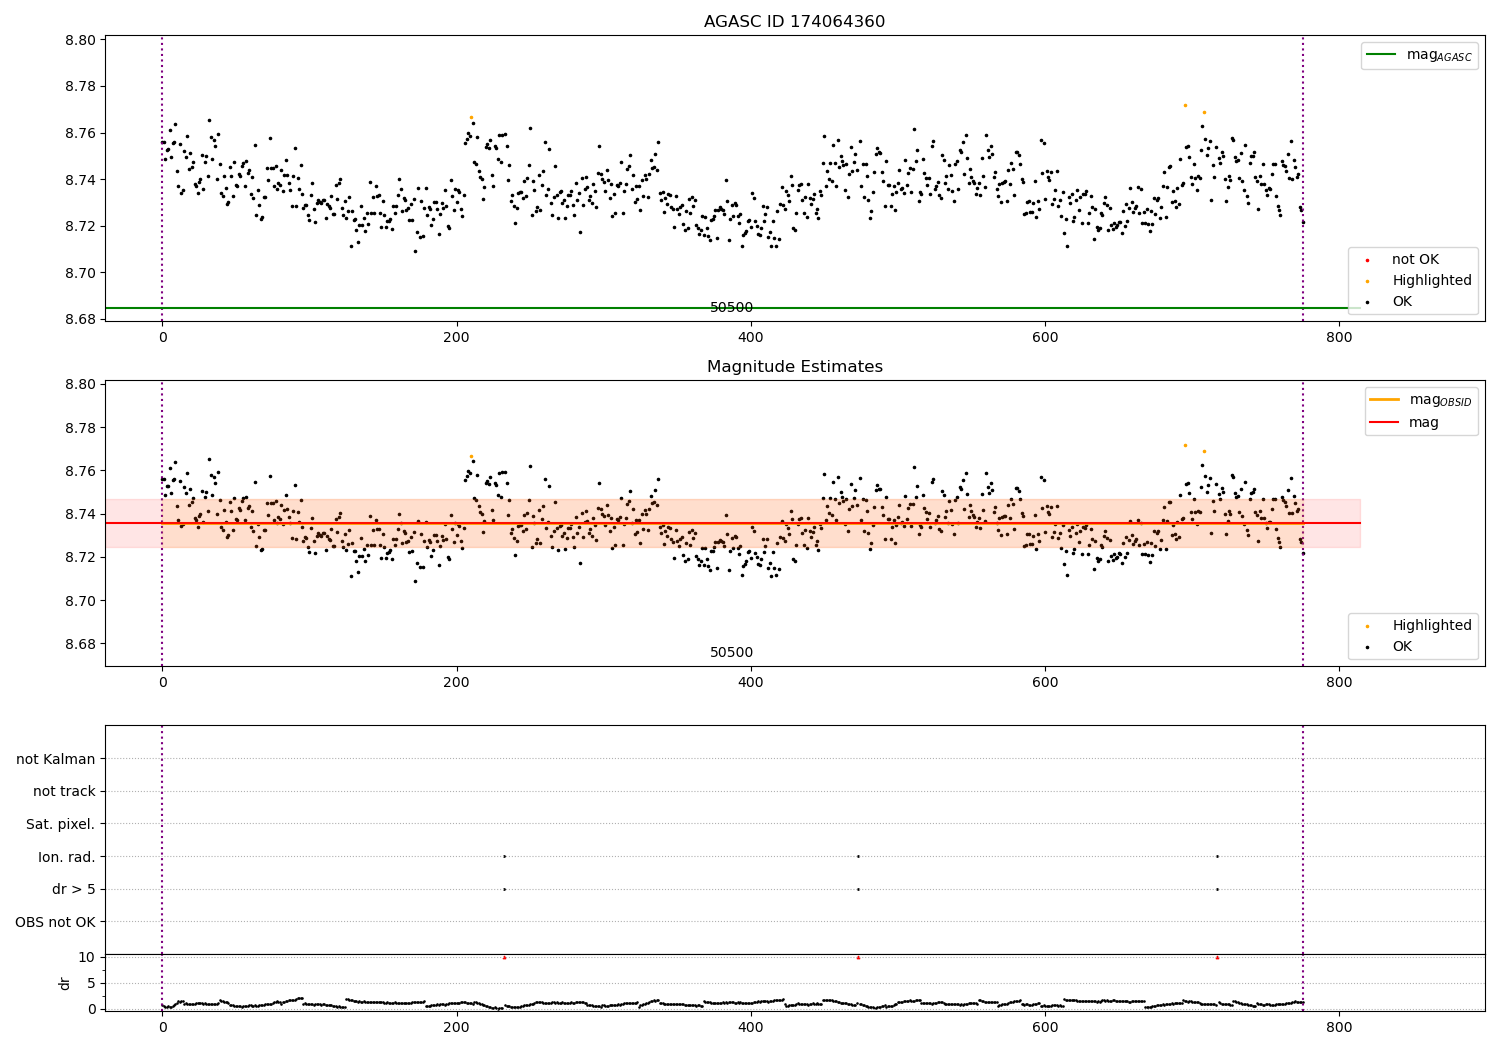The width and height of the screenshot is (1500, 1050).
Task: Click the 'Magnitude Estimates' subplot title
Action: [794, 367]
